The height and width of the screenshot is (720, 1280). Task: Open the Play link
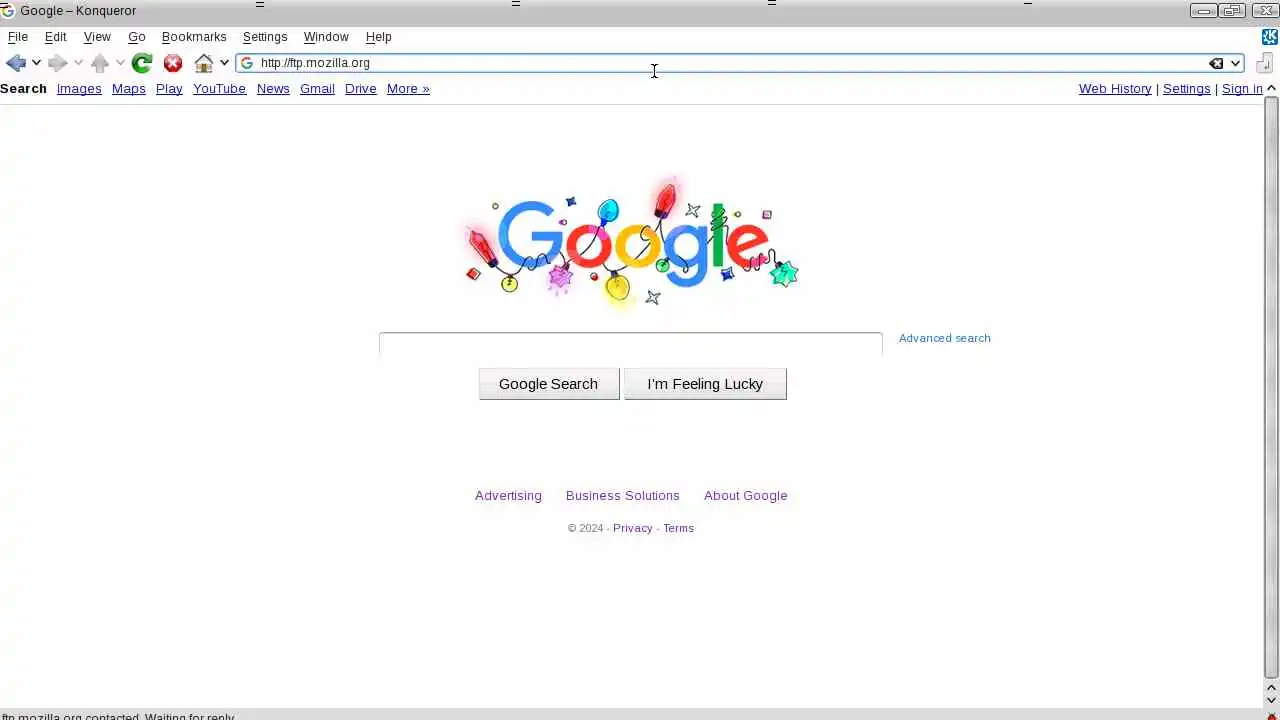(169, 89)
